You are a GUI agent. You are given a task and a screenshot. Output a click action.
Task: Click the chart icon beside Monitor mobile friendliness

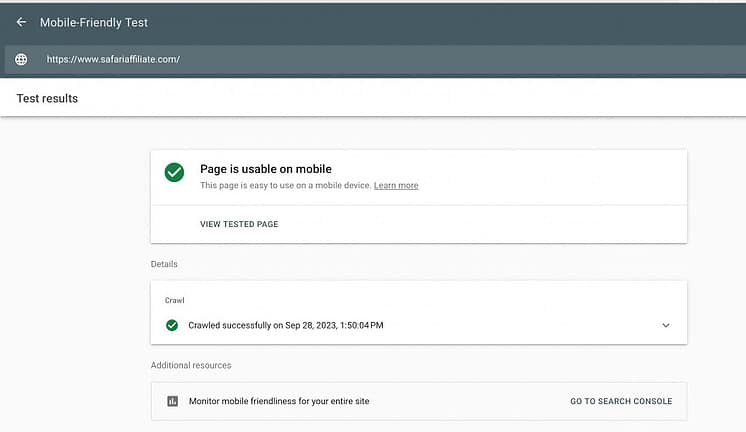coord(172,401)
